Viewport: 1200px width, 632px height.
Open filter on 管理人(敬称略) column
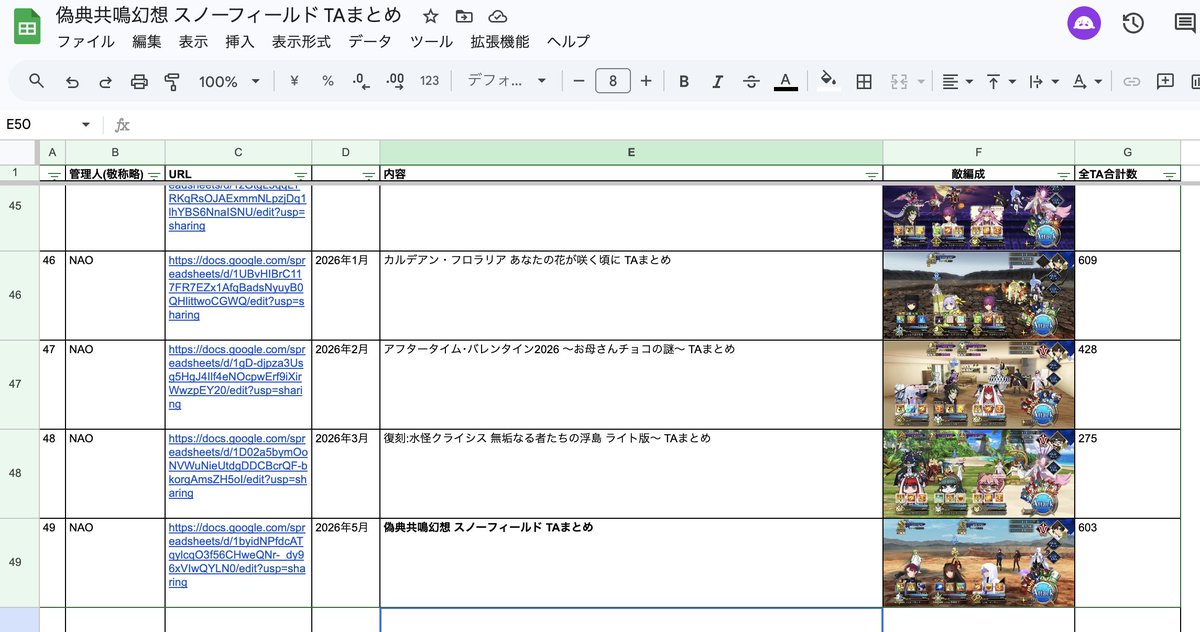(x=154, y=175)
